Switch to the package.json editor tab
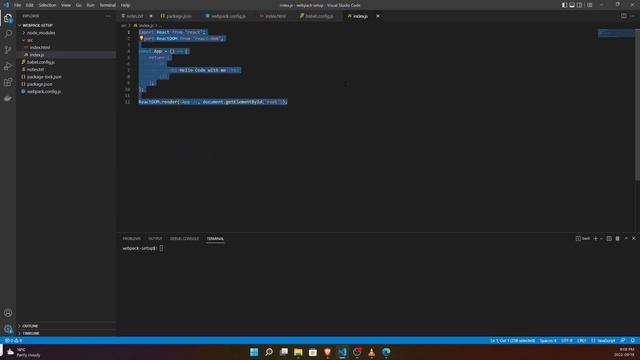Image resolution: width=640 pixels, height=360 pixels. click(x=179, y=16)
